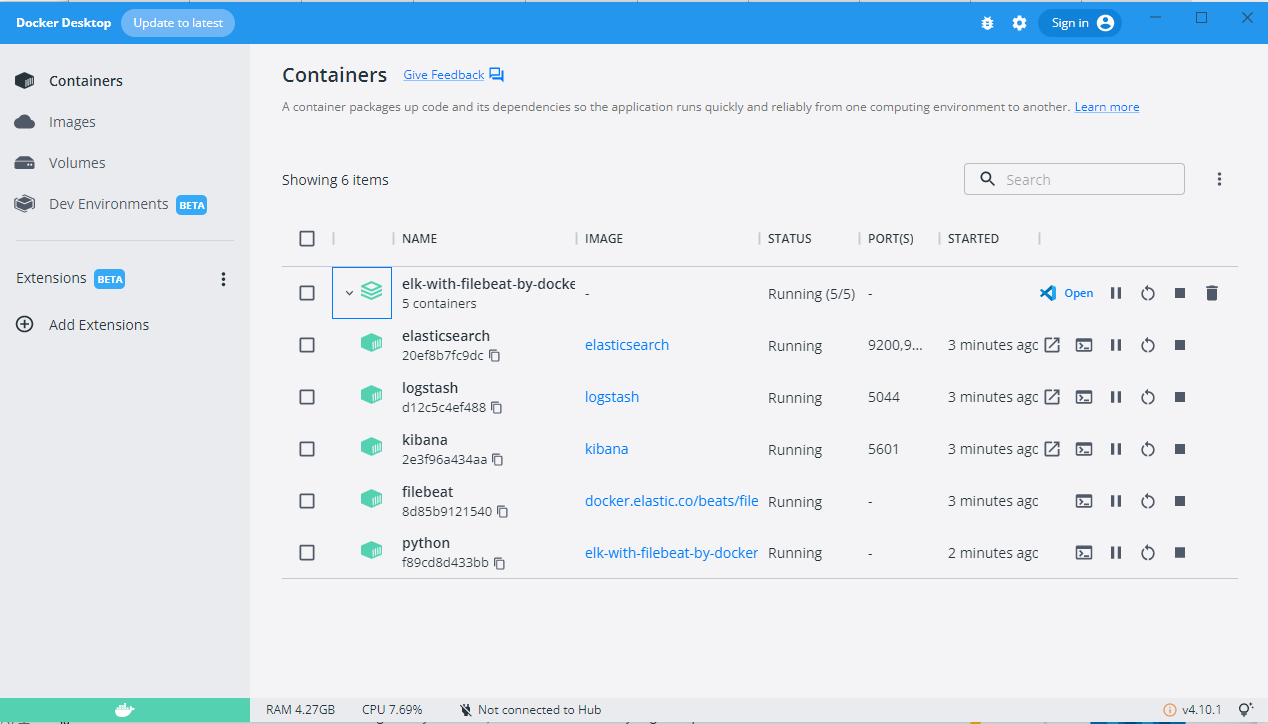This screenshot has width=1268, height=724.
Task: Copy kibana container ID 2e3f96a434aa
Action: (x=498, y=460)
